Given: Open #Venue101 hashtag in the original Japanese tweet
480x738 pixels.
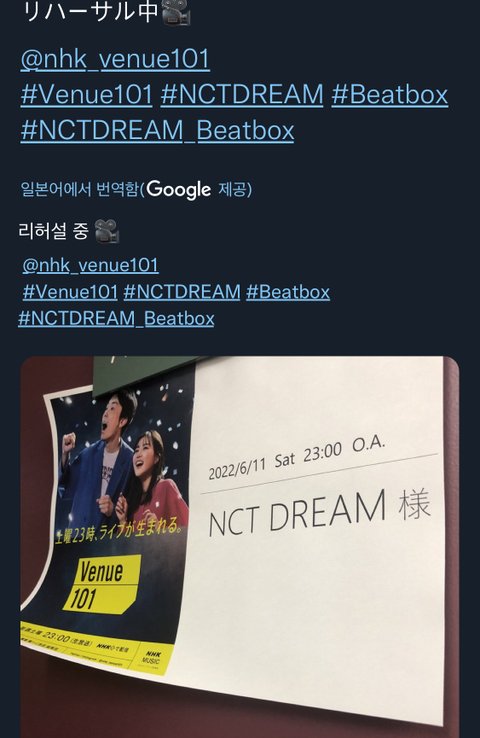Looking at the screenshot, I should tap(87, 94).
